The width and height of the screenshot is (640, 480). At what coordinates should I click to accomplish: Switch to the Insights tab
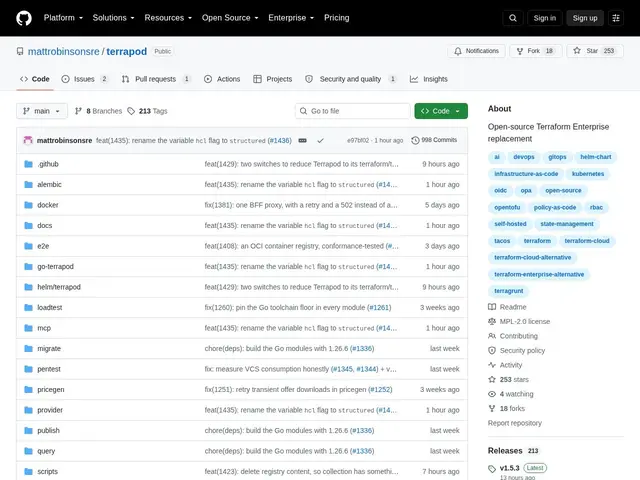click(x=429, y=79)
